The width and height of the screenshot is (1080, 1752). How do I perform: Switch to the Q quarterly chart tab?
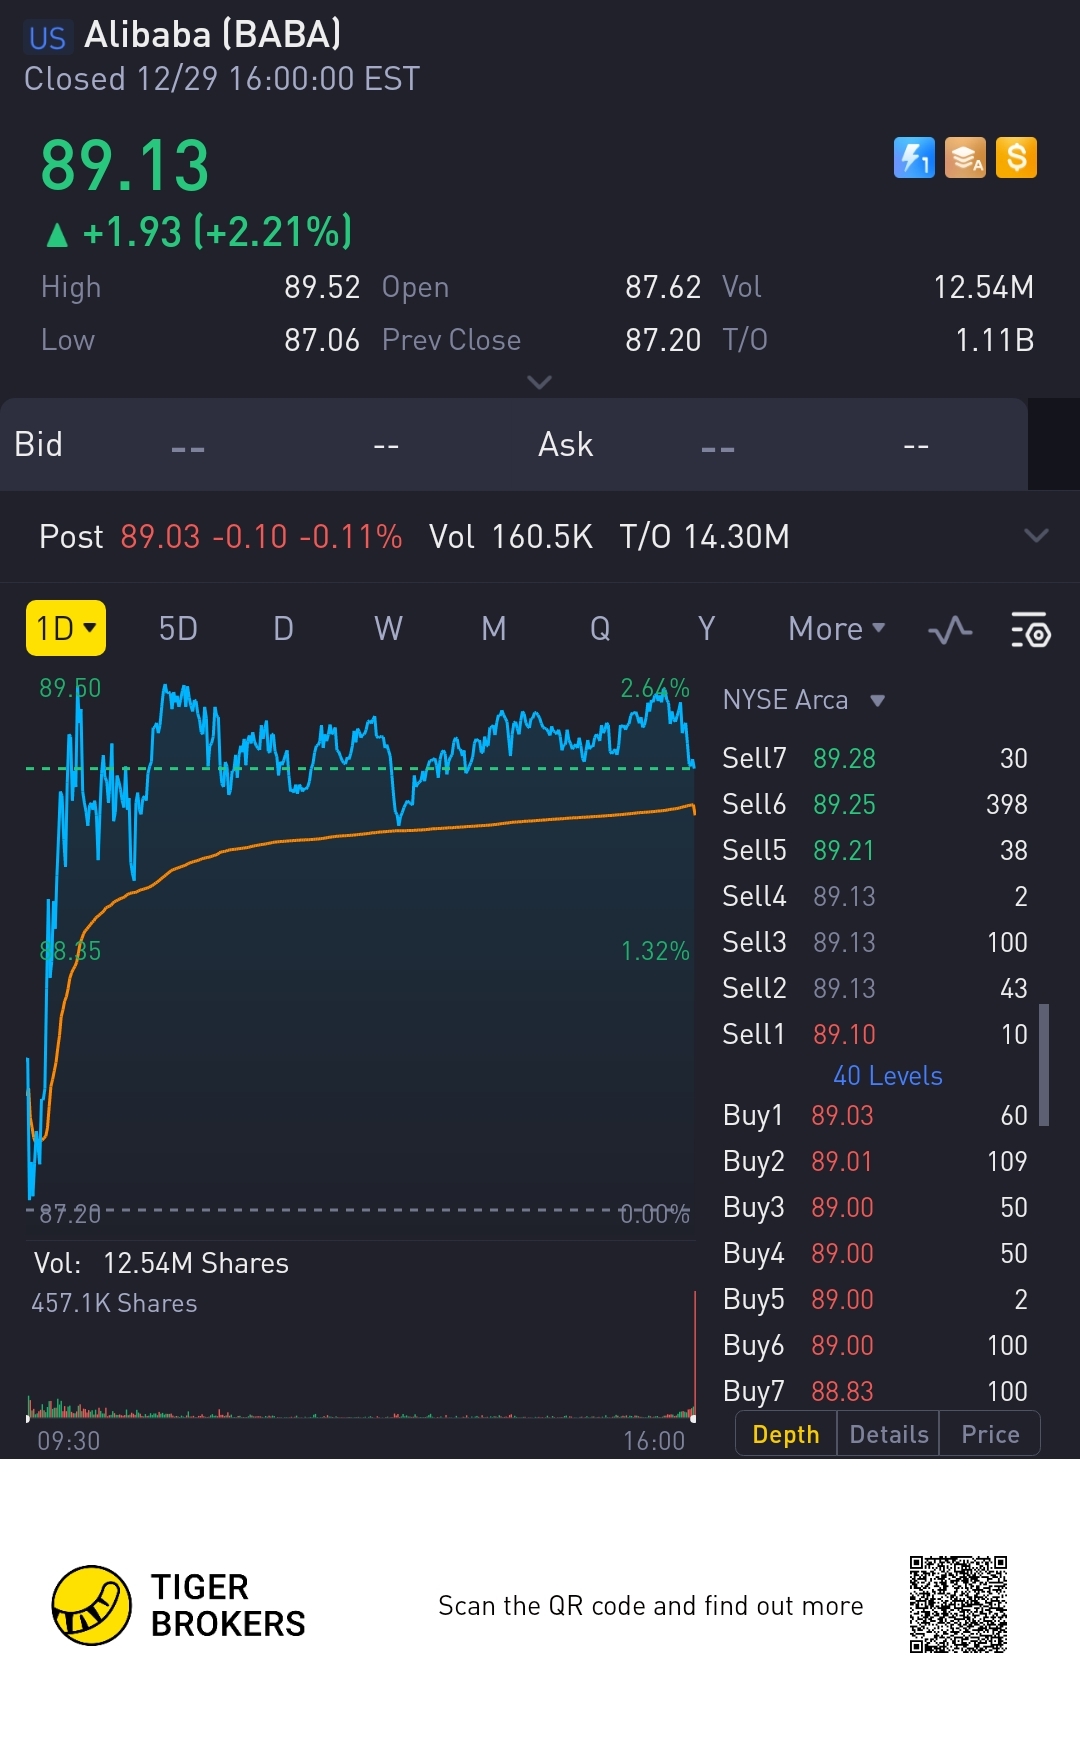pos(600,629)
